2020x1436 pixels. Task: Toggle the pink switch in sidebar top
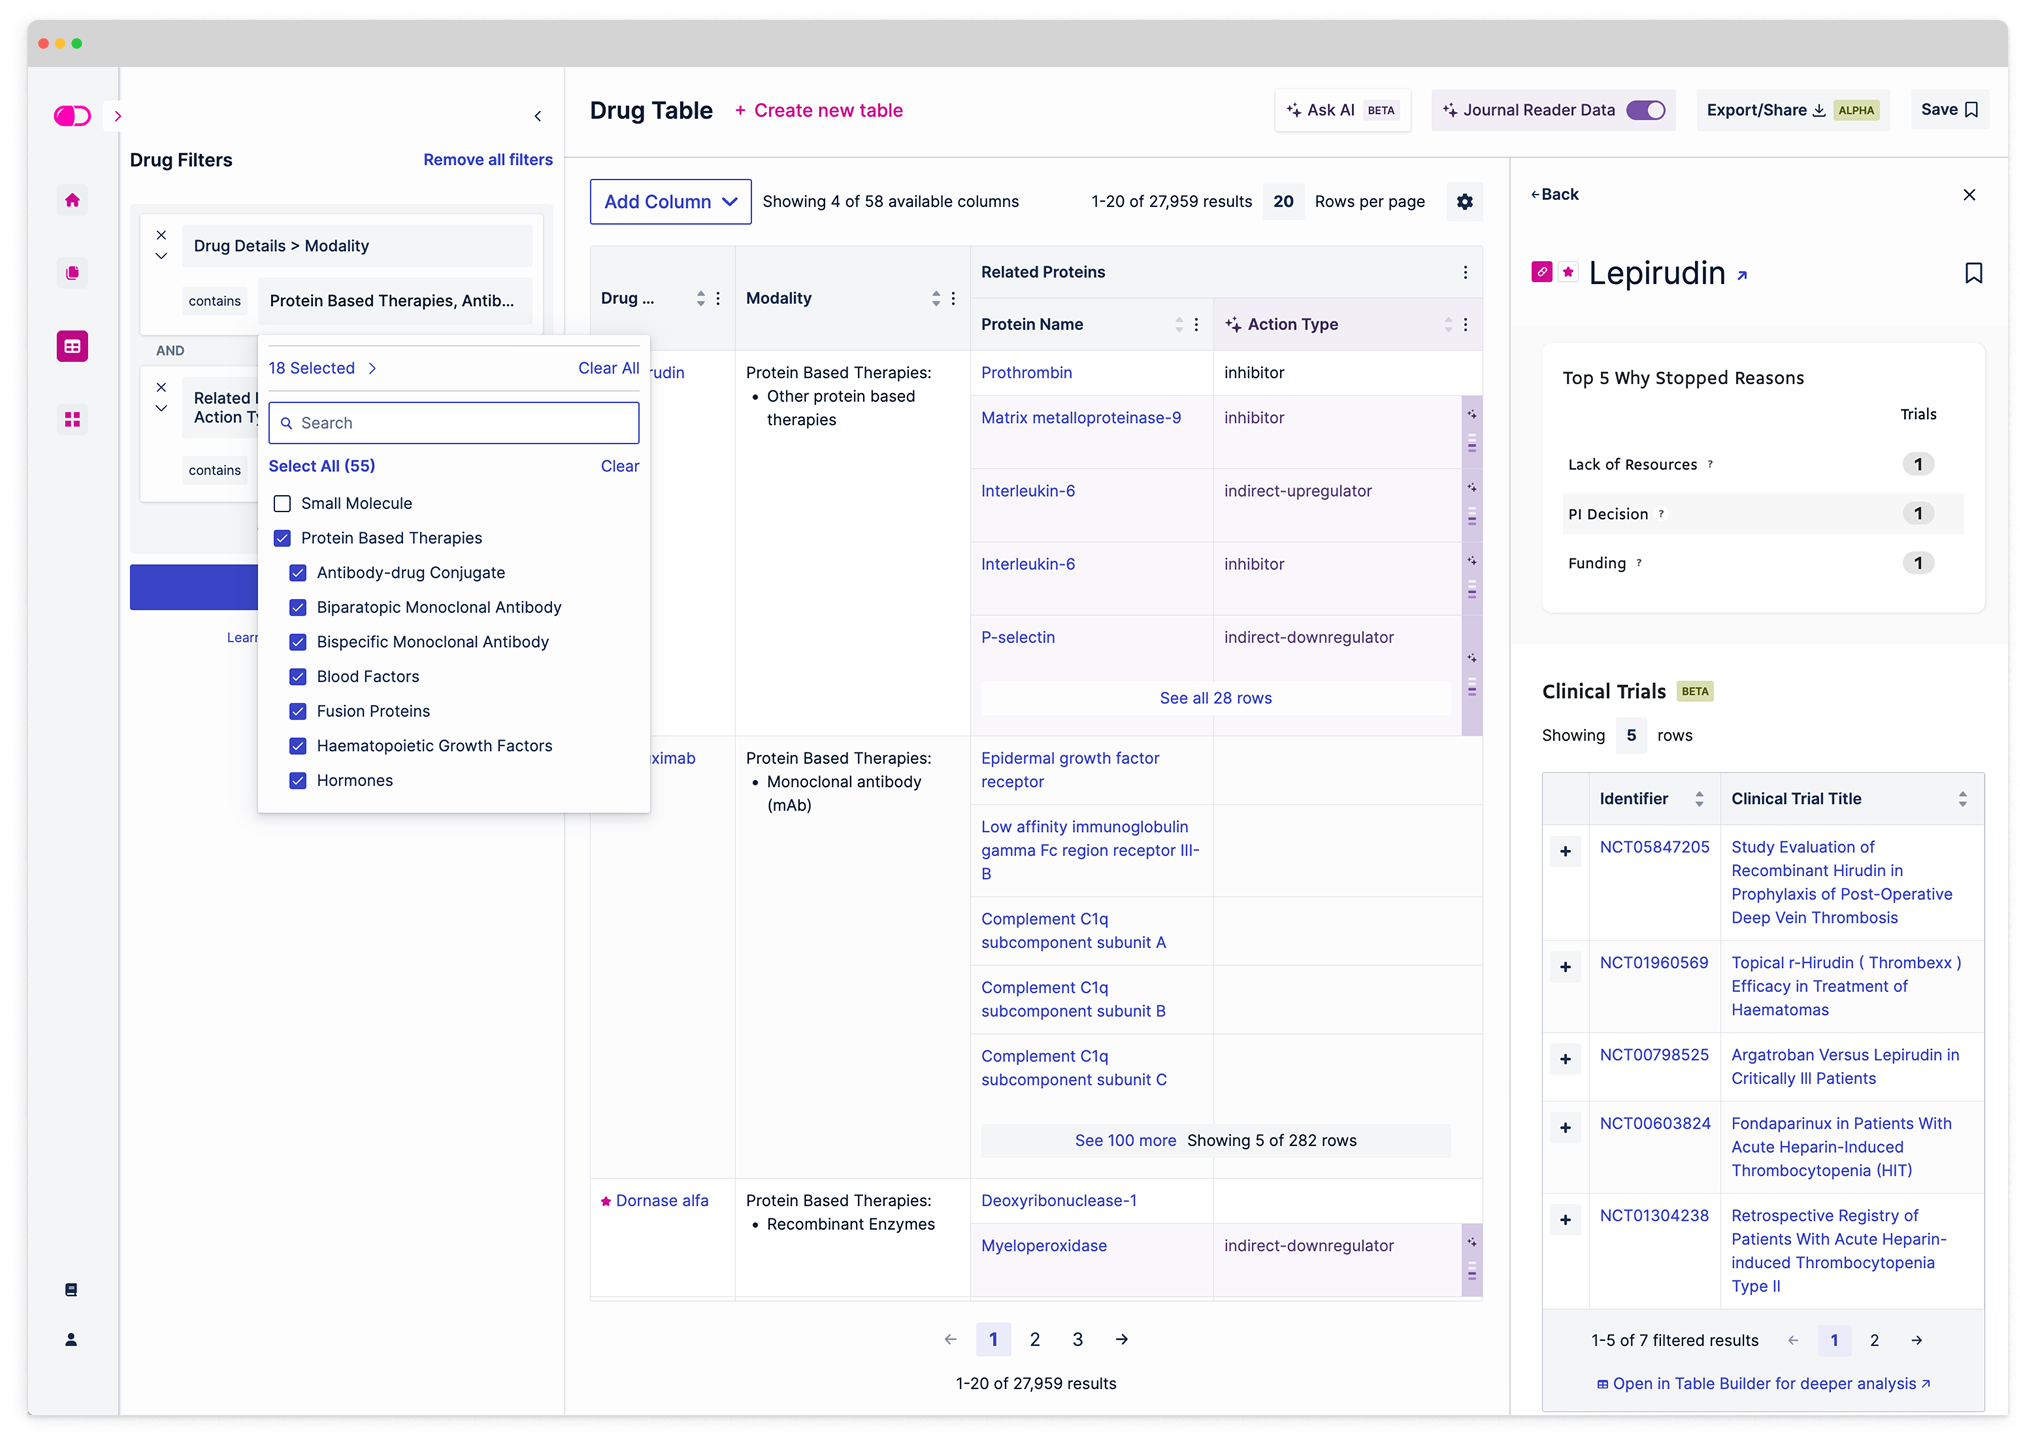click(72, 116)
